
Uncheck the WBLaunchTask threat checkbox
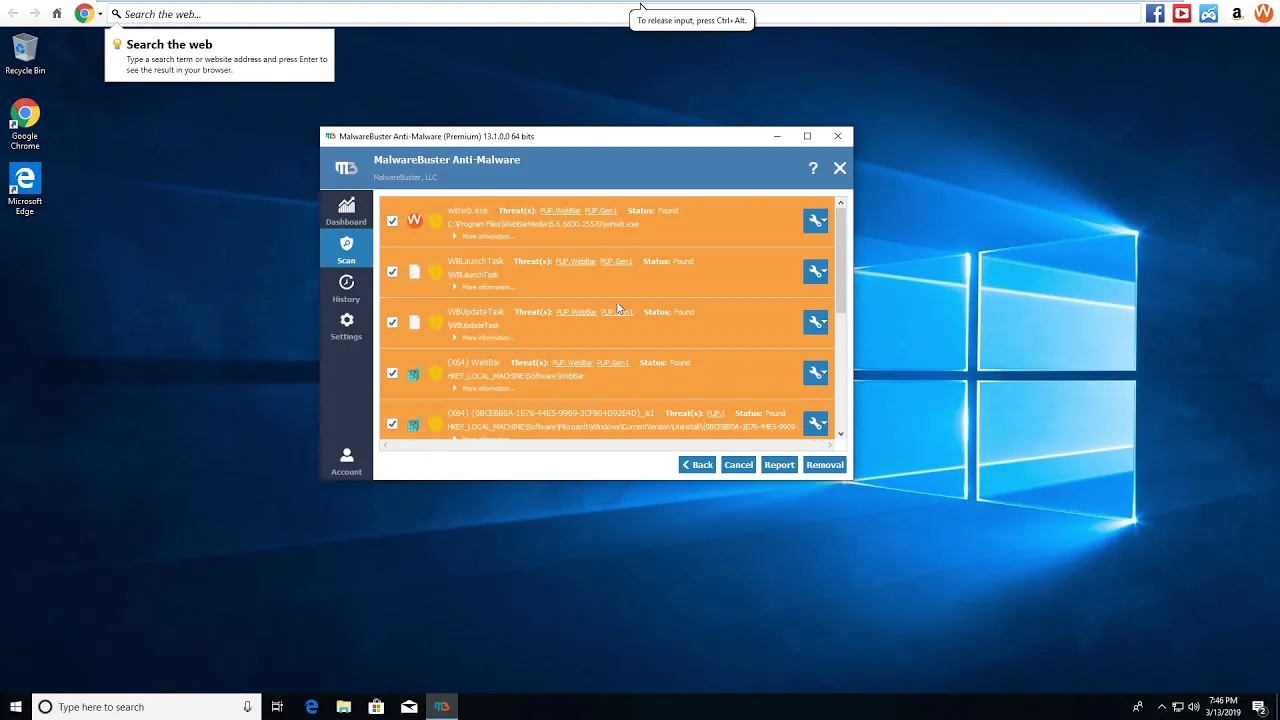[392, 272]
